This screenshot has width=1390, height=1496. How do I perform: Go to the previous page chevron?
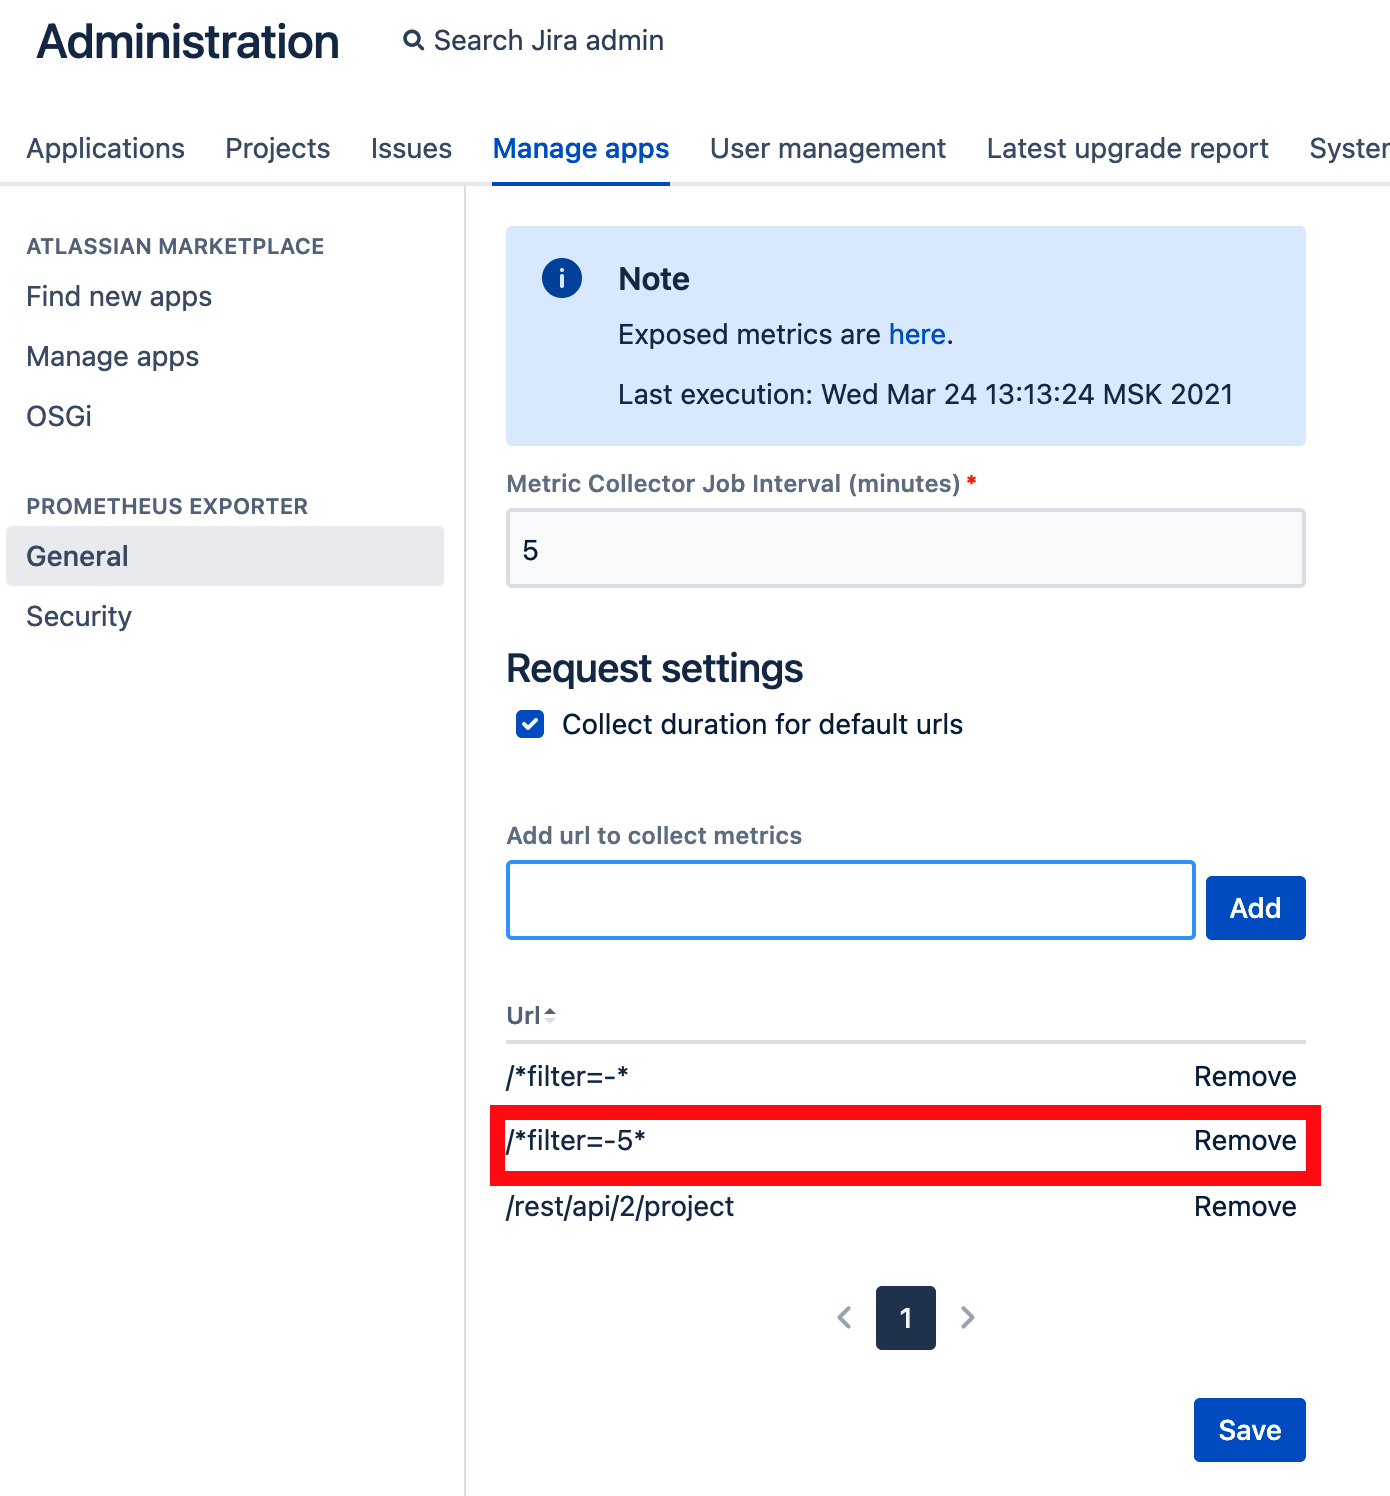[x=845, y=1318]
